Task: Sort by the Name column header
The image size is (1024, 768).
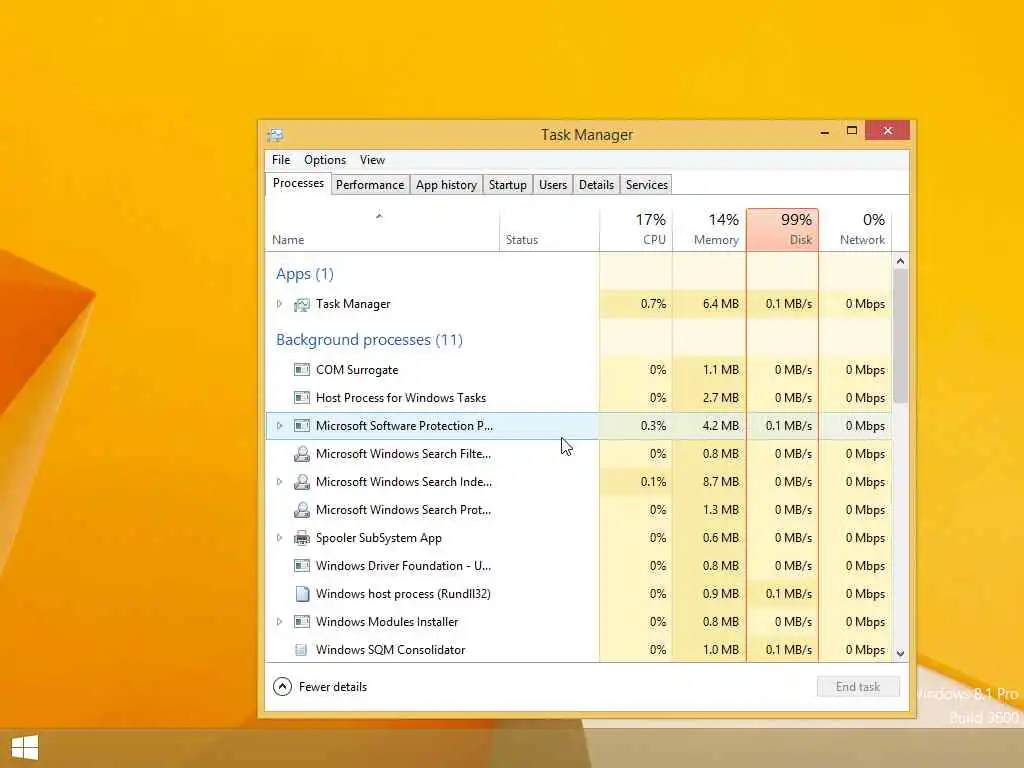Action: 383,230
